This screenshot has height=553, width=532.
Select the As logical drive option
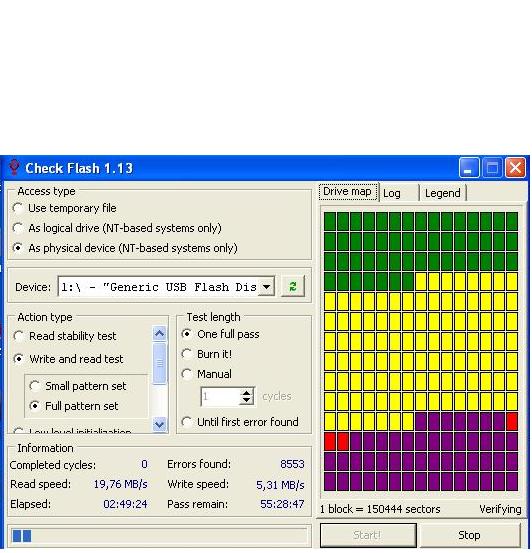(117, 228)
